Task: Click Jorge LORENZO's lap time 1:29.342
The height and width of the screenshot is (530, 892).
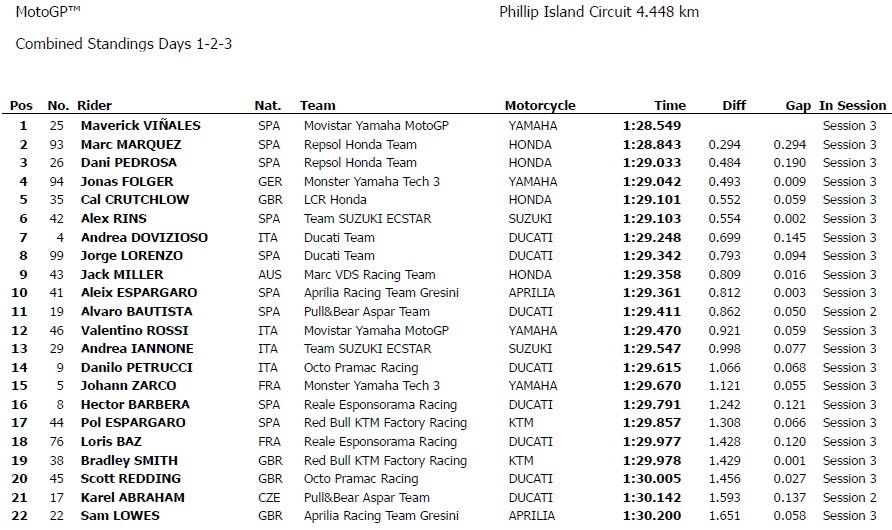Action: click(652, 256)
